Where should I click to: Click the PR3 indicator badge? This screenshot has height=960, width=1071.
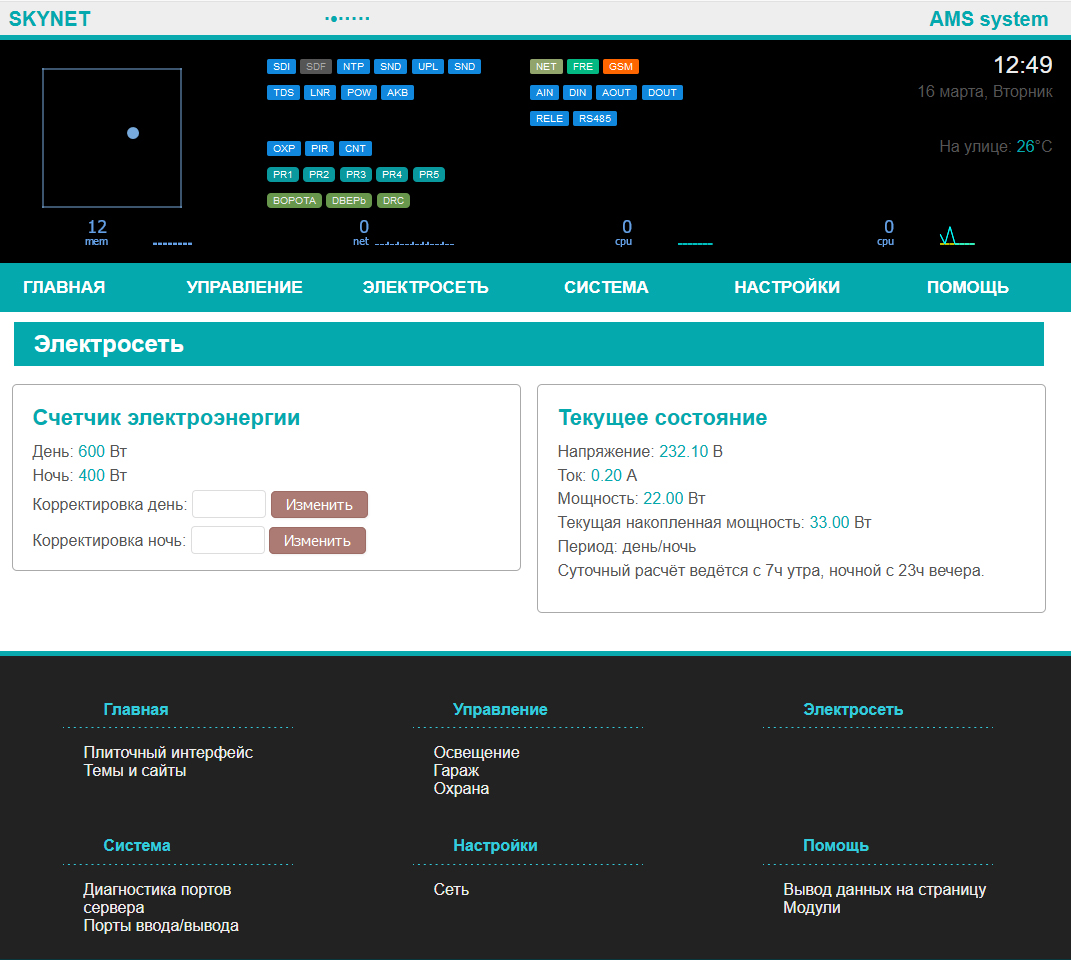pos(356,174)
